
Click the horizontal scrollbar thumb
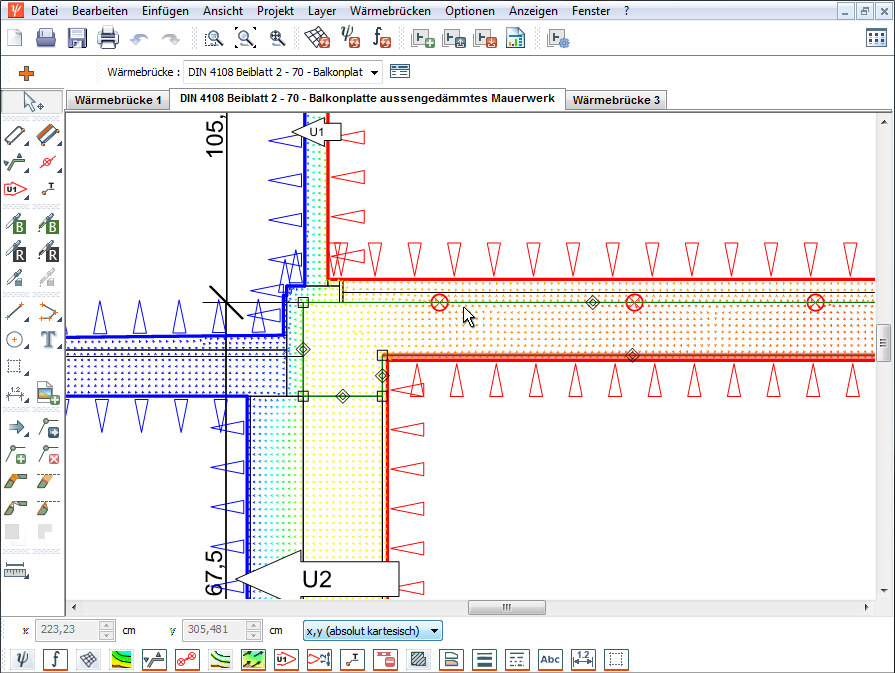pyautogui.click(x=506, y=607)
